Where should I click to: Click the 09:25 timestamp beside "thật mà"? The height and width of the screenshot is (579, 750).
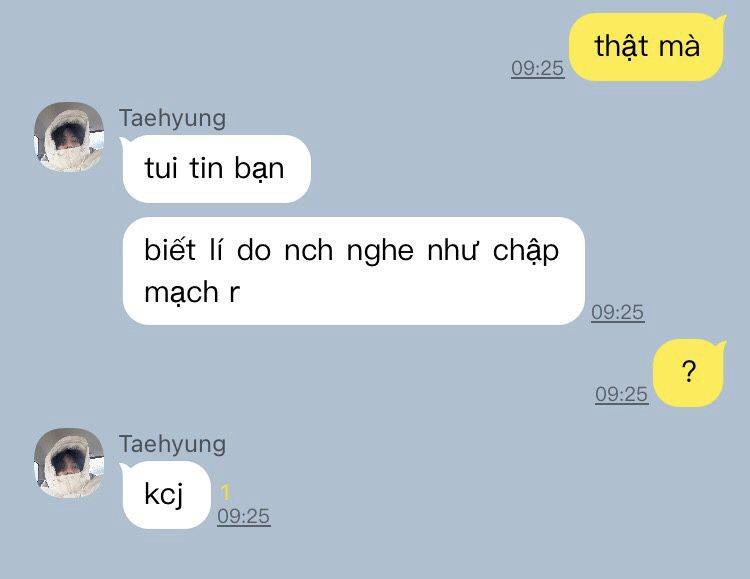538,68
